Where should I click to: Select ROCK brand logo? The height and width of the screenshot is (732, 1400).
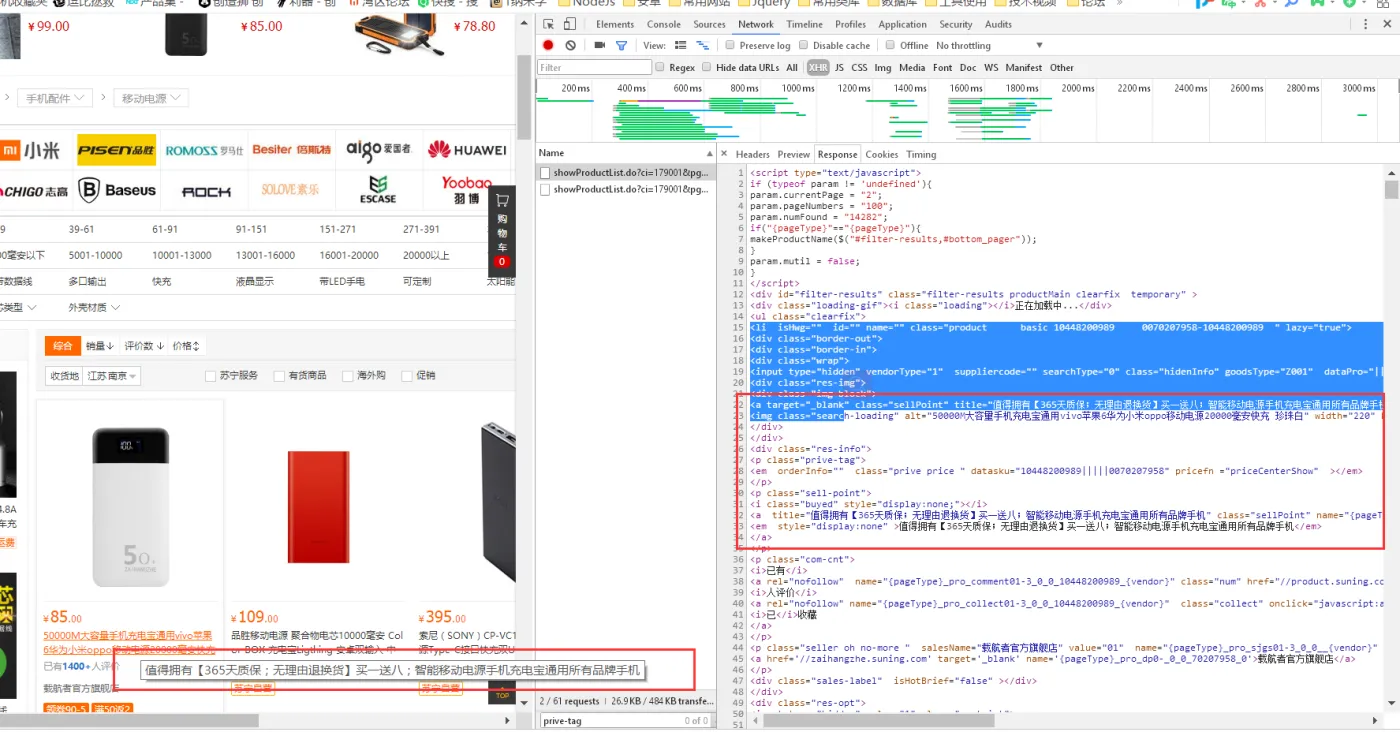pos(206,191)
